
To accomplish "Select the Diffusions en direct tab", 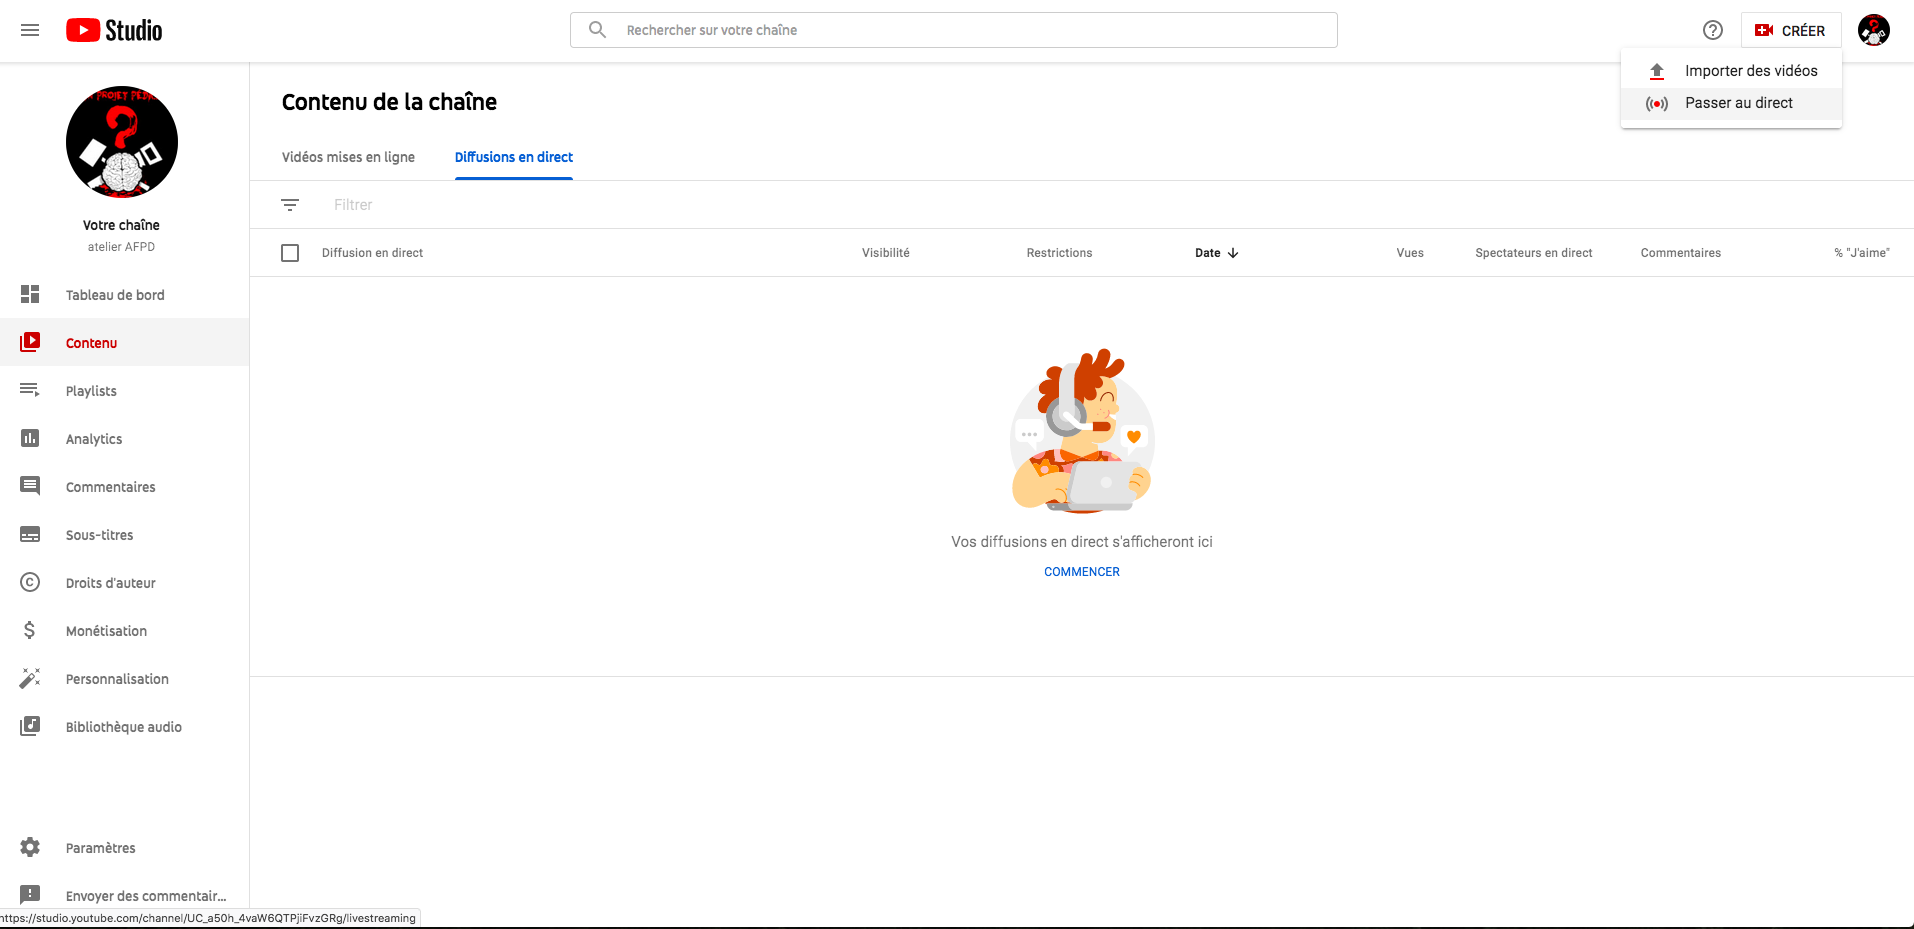I will (513, 157).
